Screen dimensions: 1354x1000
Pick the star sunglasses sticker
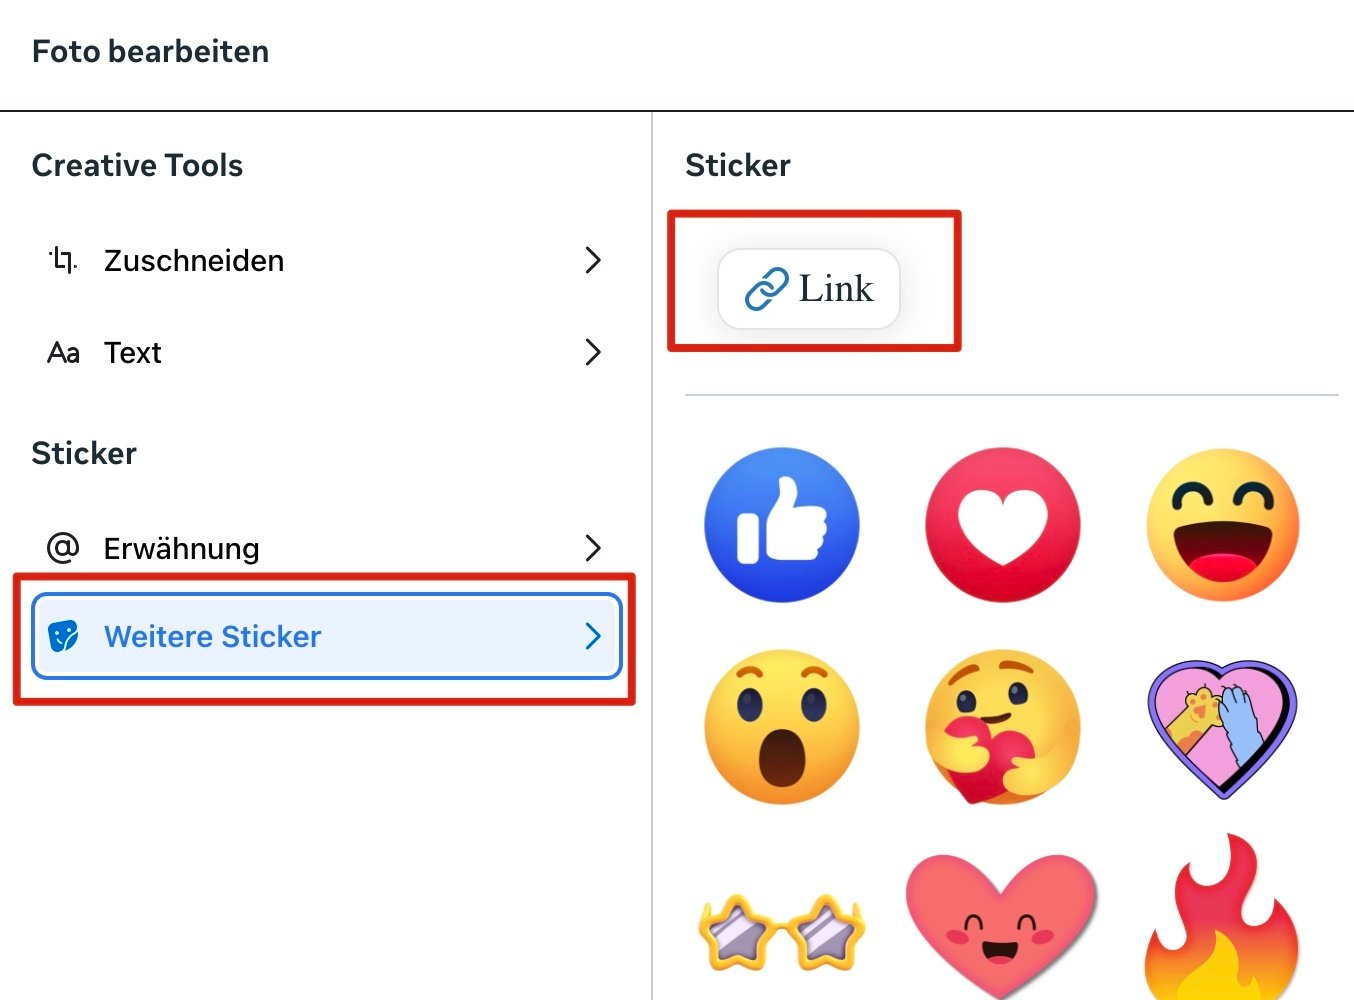tap(782, 932)
